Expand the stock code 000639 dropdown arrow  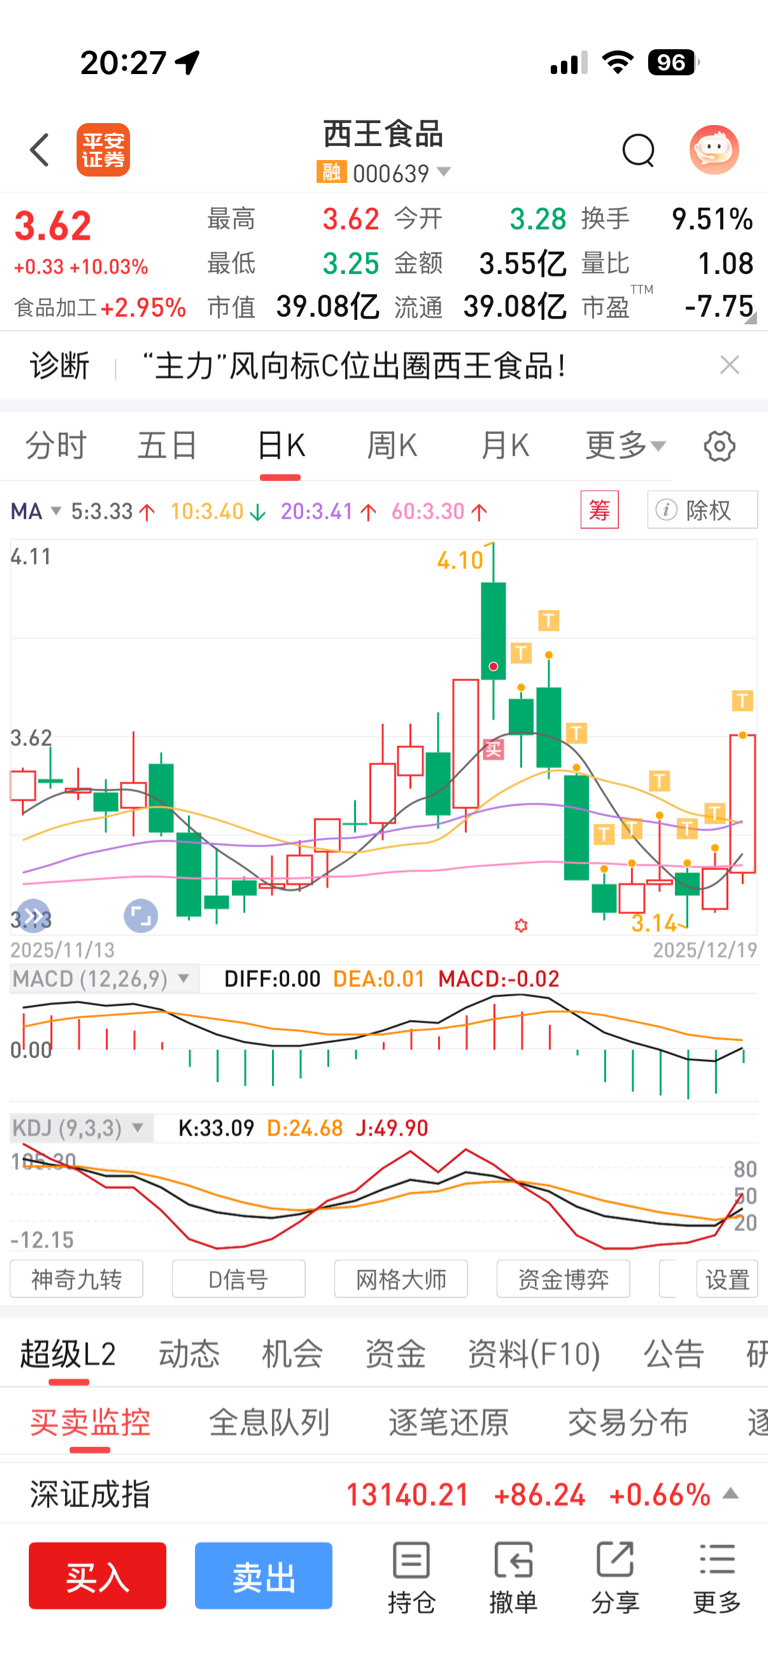(x=443, y=172)
